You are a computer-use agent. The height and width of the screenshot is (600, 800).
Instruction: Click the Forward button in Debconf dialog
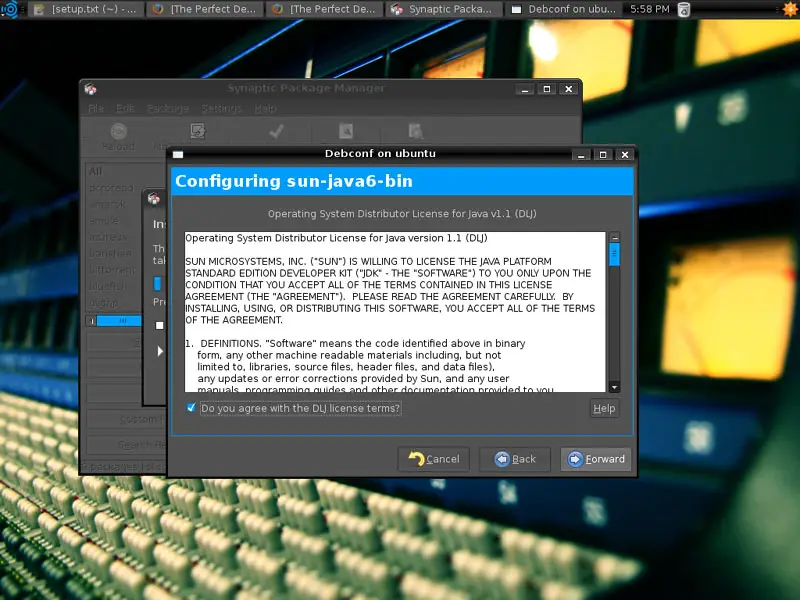(595, 459)
